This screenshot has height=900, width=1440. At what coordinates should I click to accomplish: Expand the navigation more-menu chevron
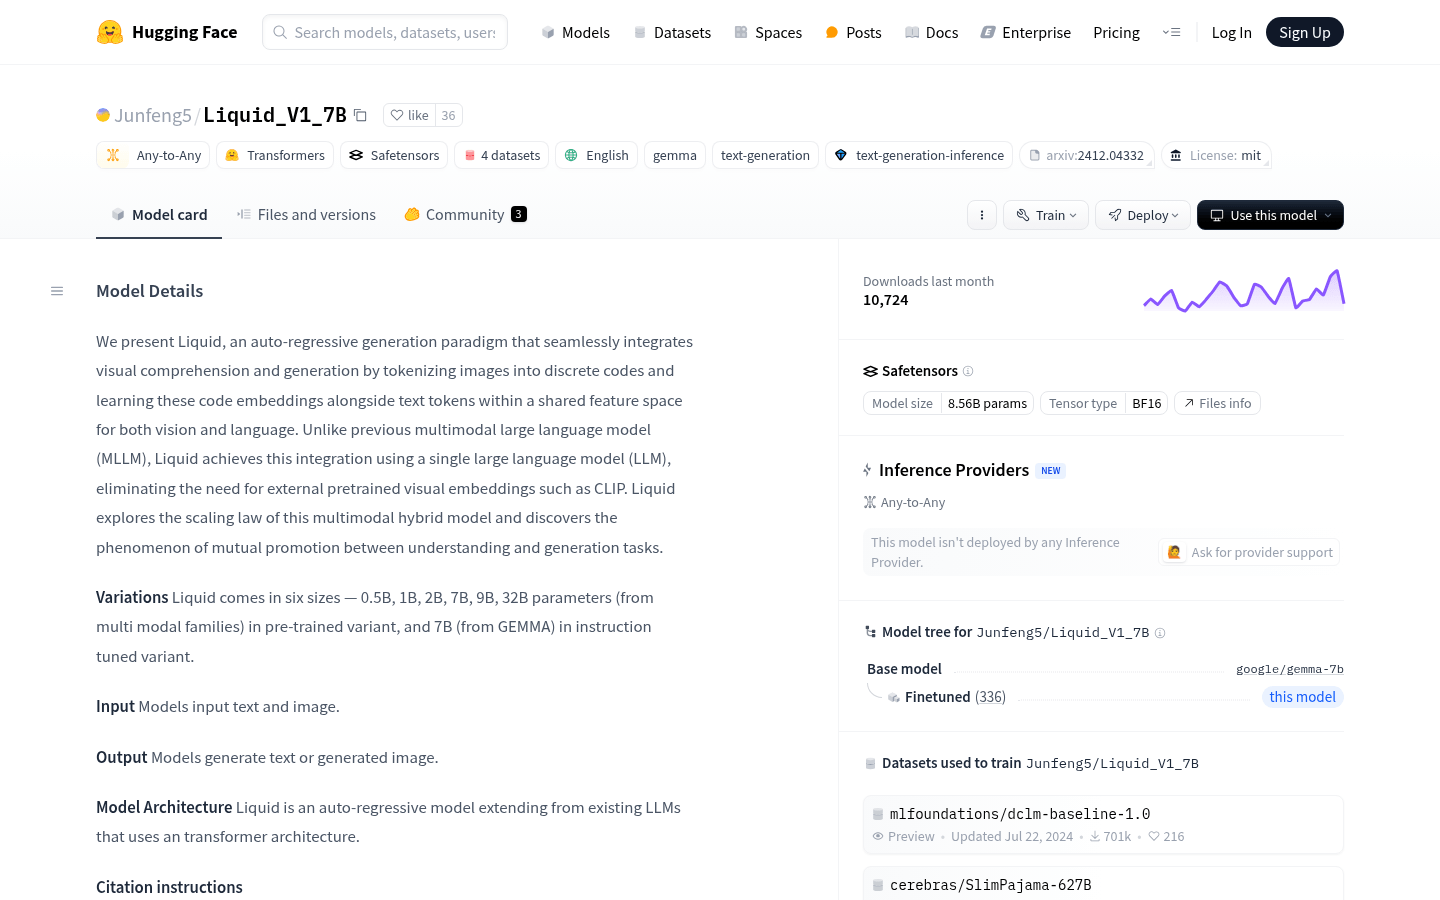pyautogui.click(x=1171, y=32)
